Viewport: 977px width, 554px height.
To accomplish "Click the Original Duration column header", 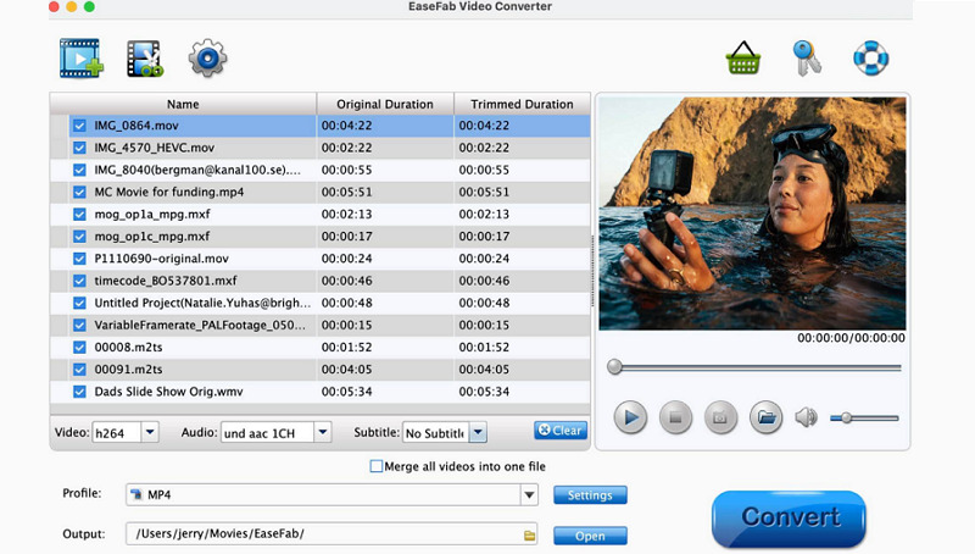I will click(385, 104).
